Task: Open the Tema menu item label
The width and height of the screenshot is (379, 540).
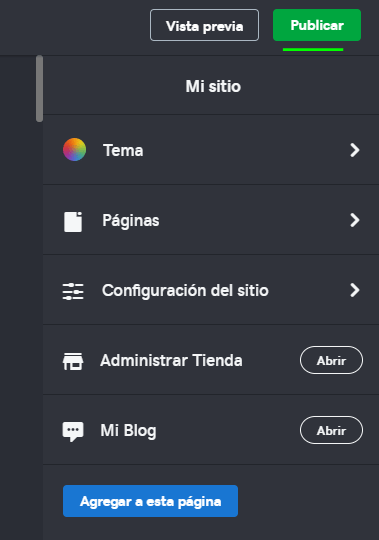Action: coord(123,150)
